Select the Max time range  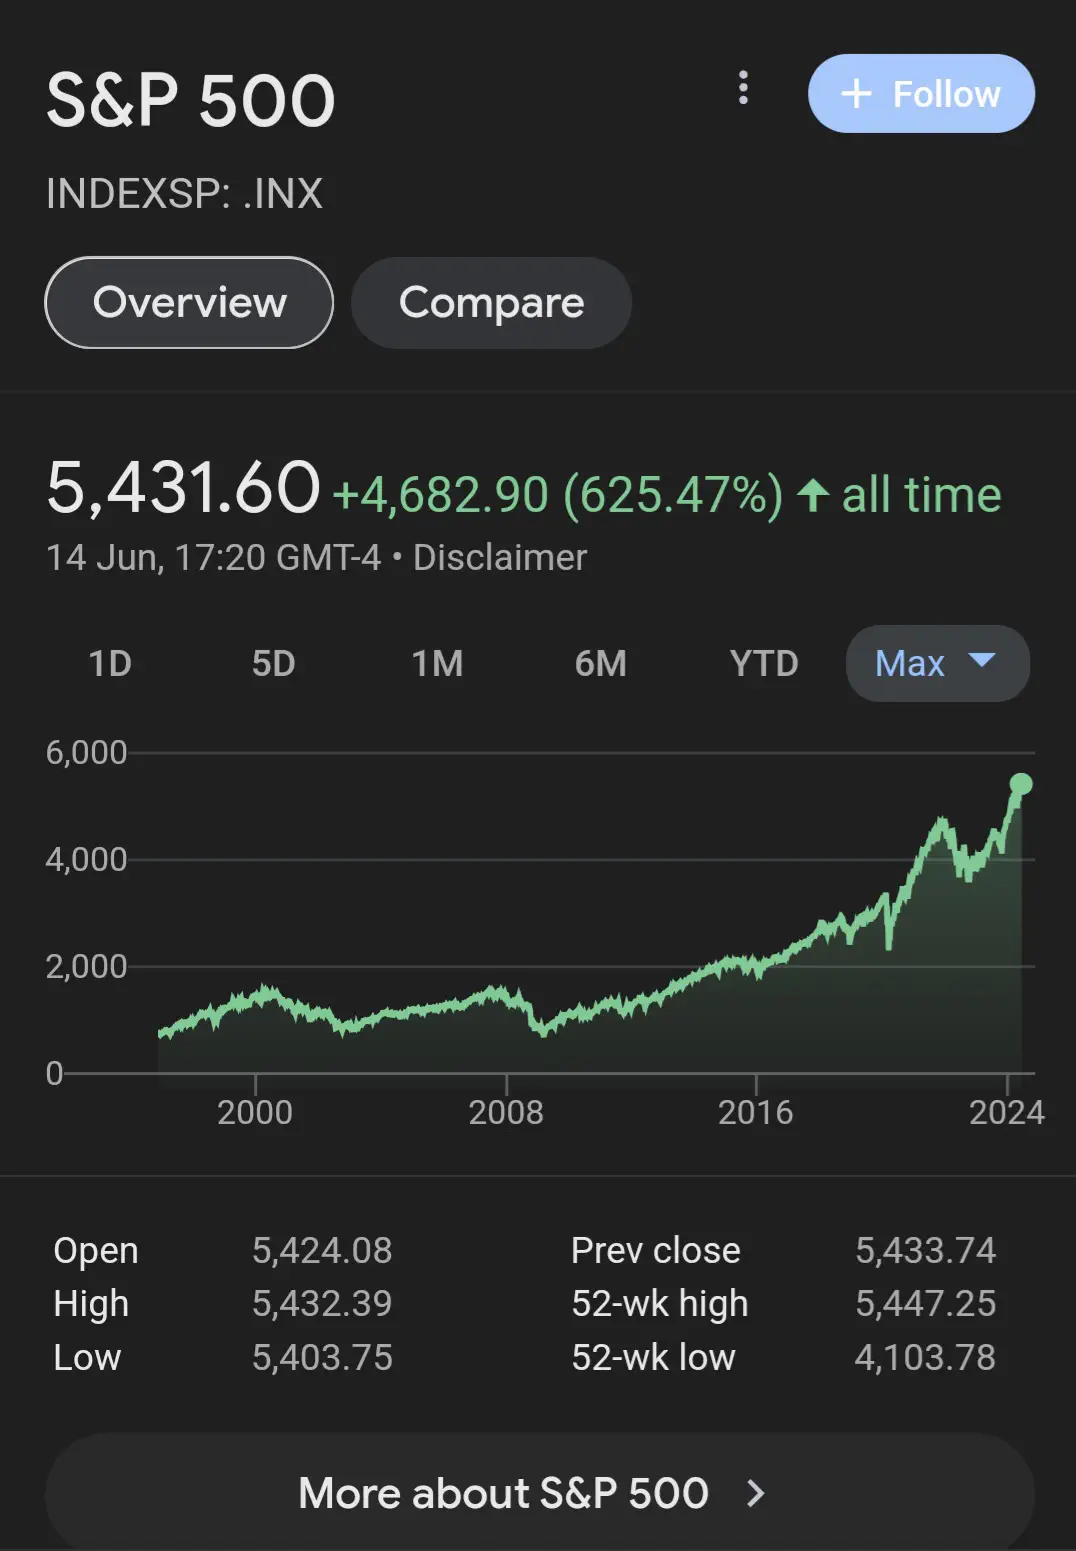tap(909, 663)
